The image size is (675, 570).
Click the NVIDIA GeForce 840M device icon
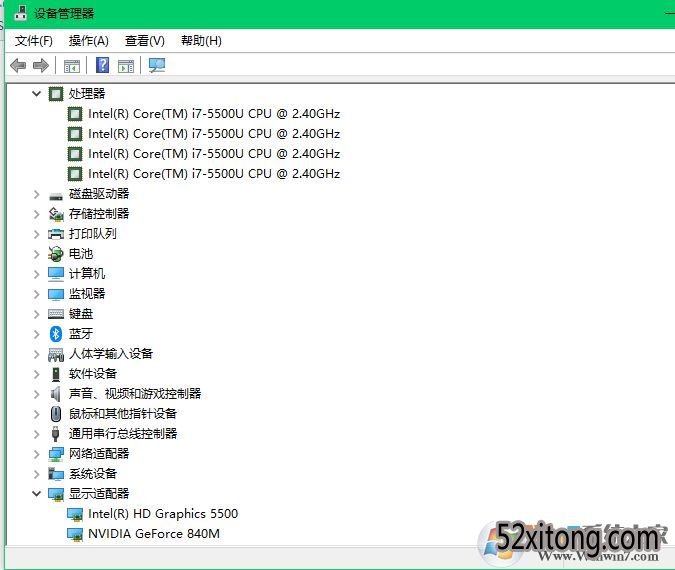(x=75, y=534)
